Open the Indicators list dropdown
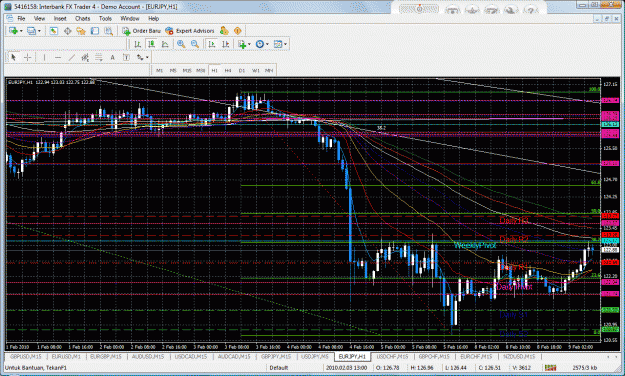Screen dimensions: 625x376 (244, 44)
